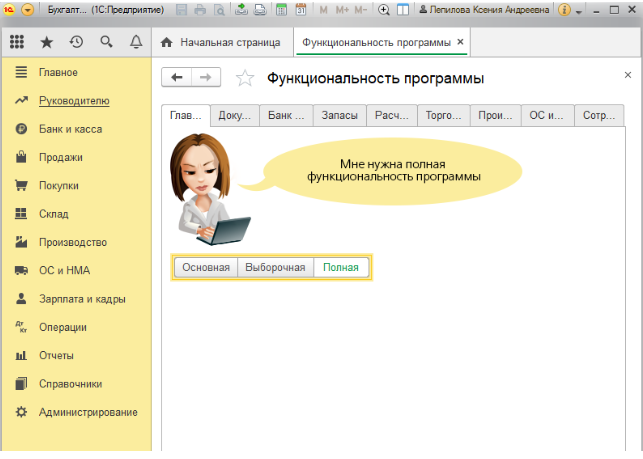Open the yellow info icon
Image resolution: width=643 pixels, height=459 pixels.
(565, 10)
